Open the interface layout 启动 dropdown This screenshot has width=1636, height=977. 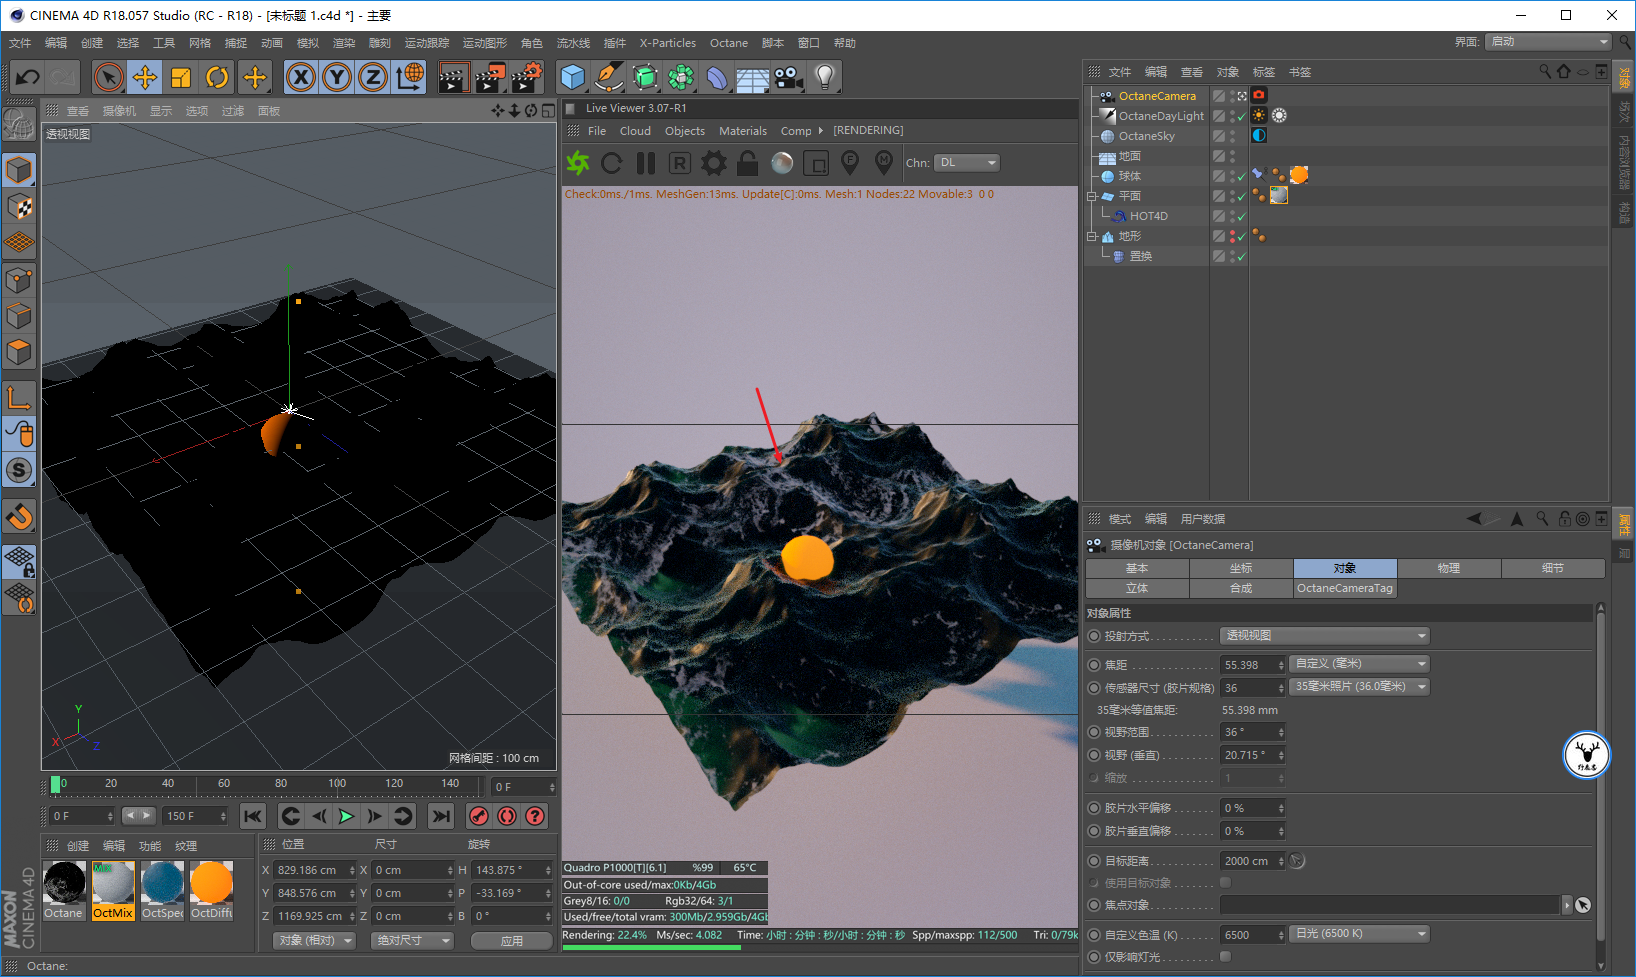(1548, 42)
